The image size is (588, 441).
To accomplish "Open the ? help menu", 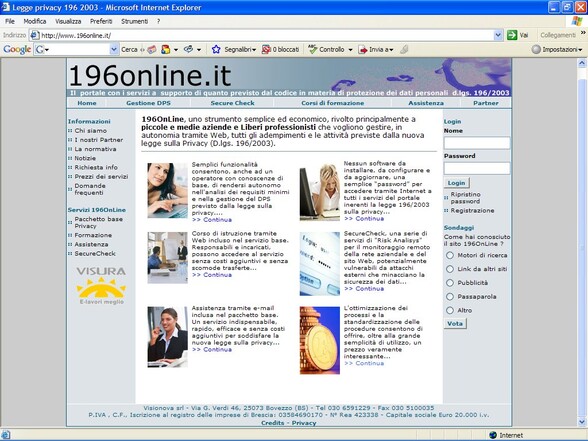I will [159, 21].
